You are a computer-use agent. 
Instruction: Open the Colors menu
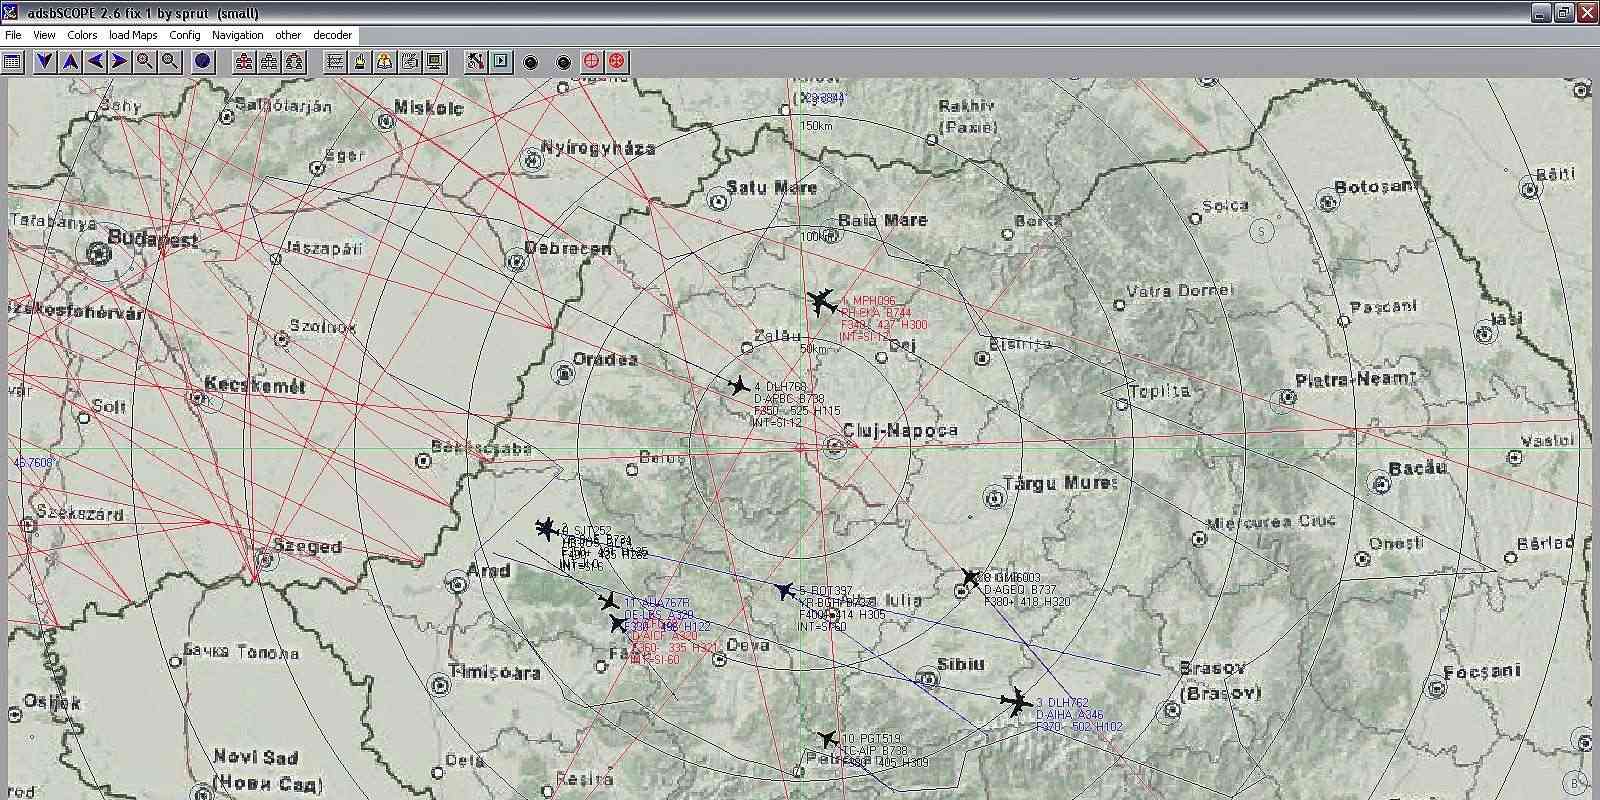(82, 35)
